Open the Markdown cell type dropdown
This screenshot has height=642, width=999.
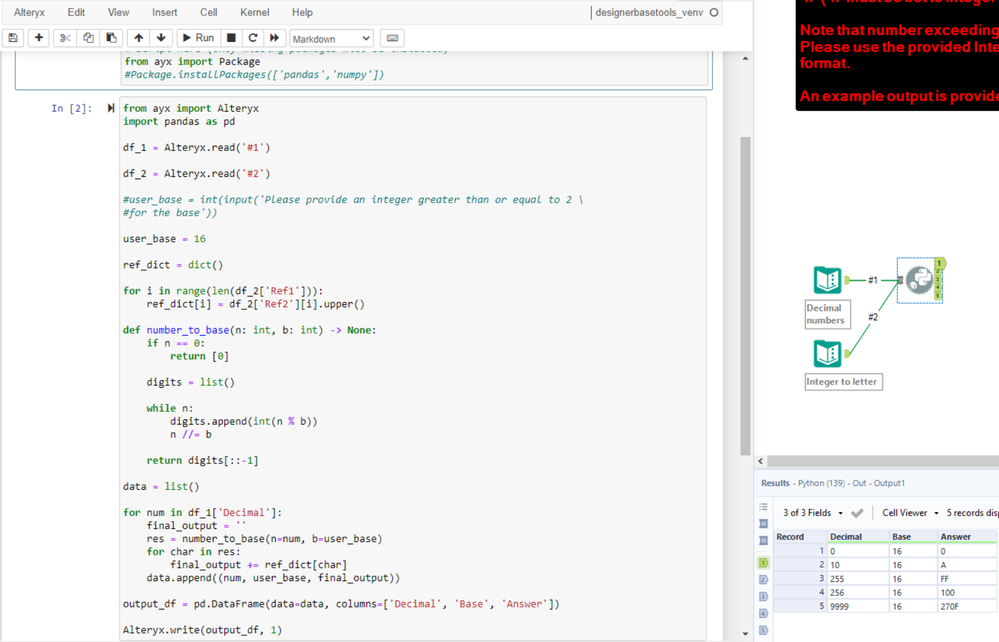point(330,37)
